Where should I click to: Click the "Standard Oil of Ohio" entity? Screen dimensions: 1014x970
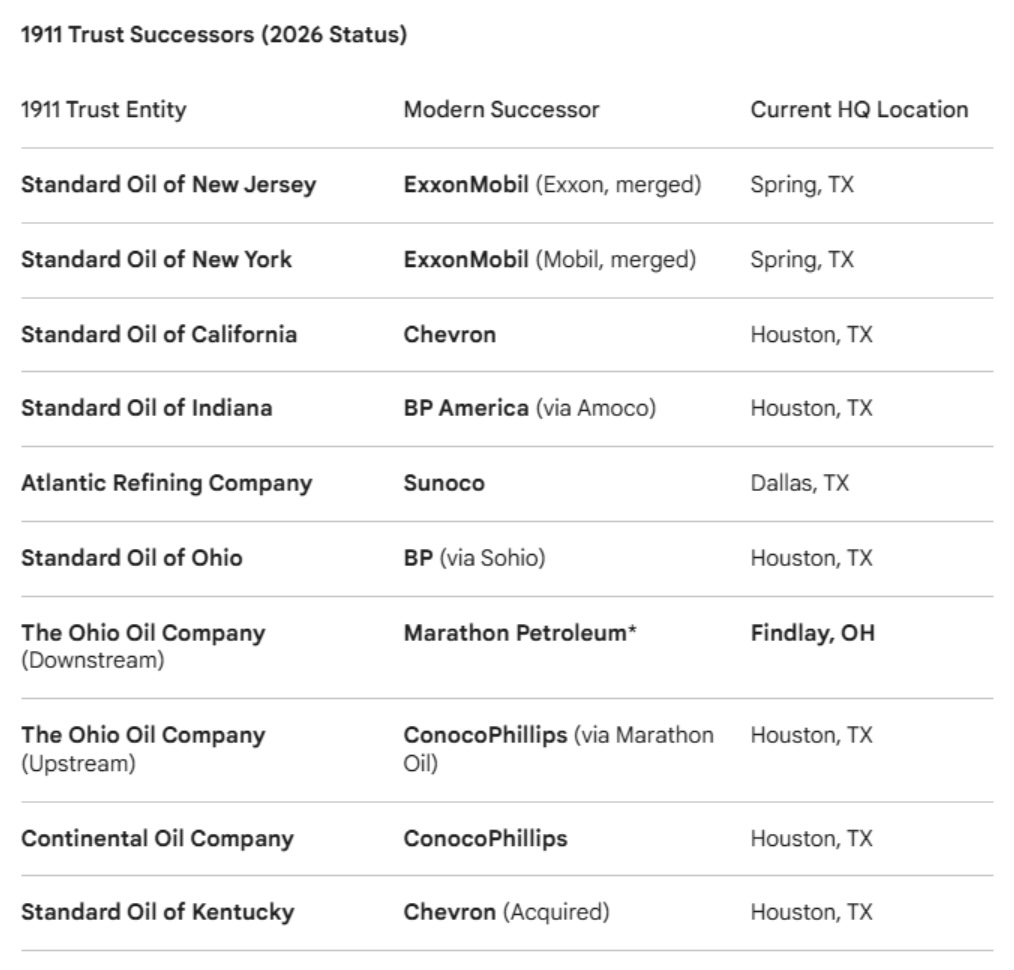[x=131, y=558]
